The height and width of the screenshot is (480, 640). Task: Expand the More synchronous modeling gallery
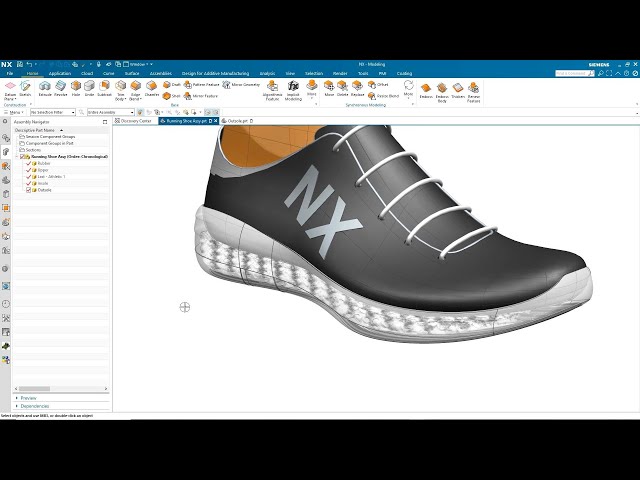pos(408,89)
